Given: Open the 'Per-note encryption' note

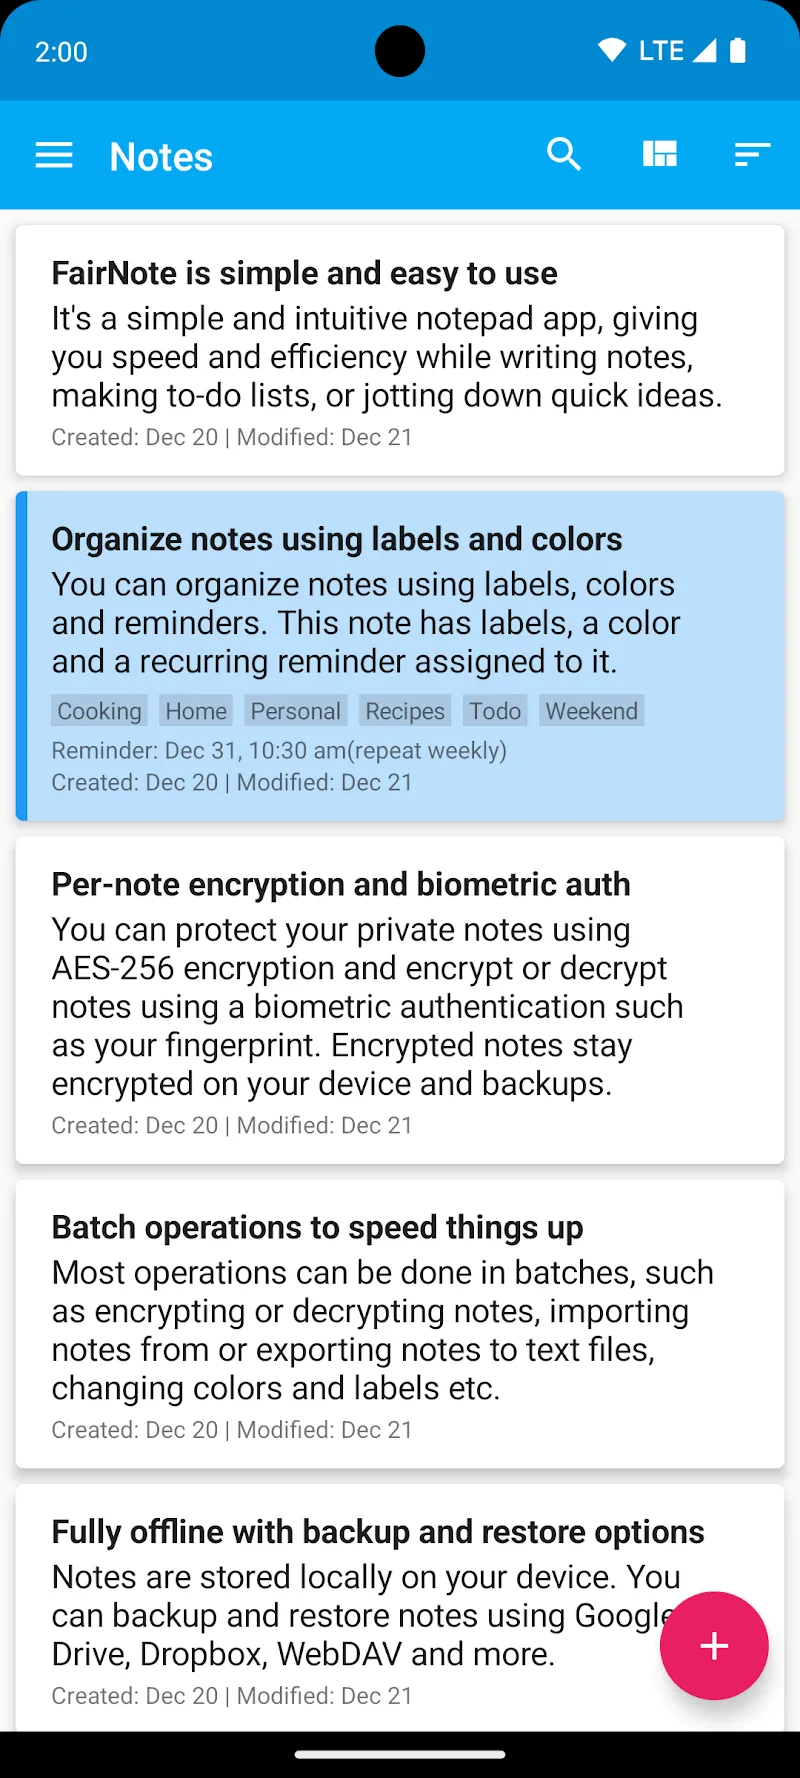Looking at the screenshot, I should 400,1000.
